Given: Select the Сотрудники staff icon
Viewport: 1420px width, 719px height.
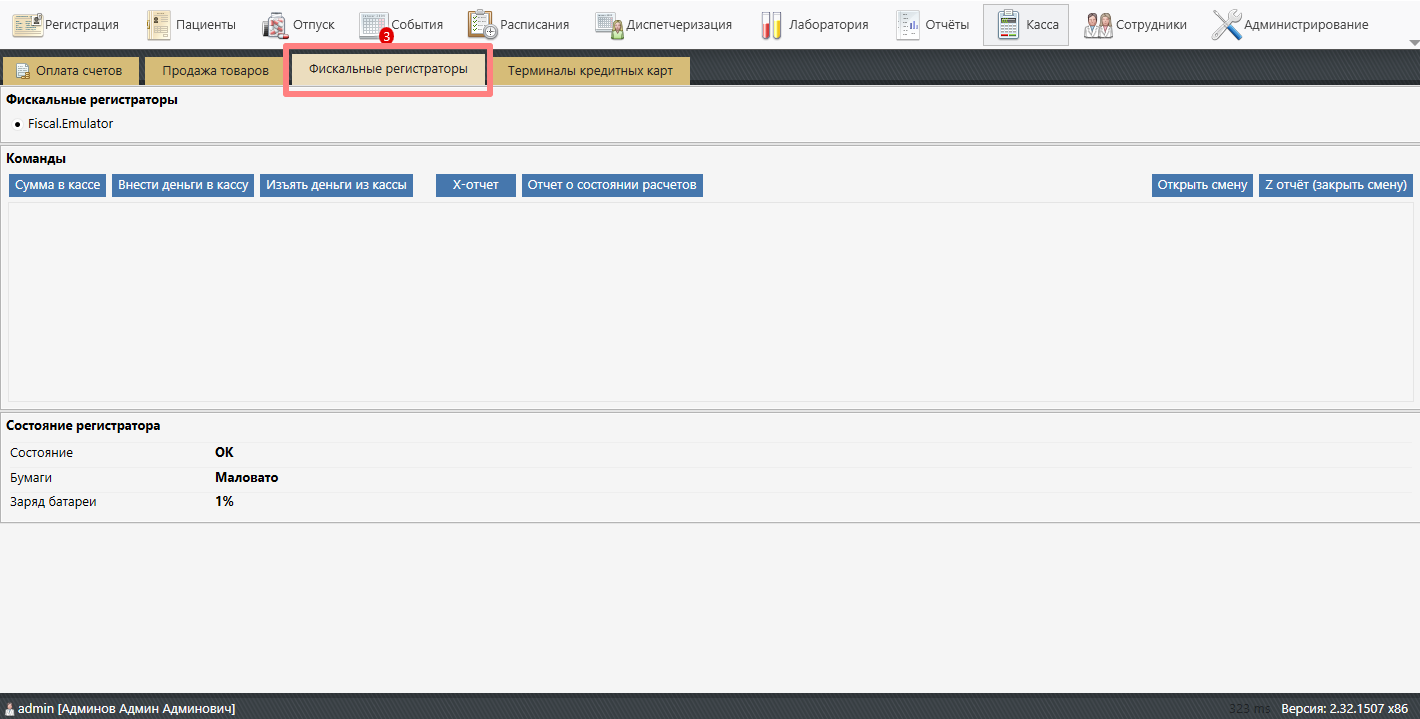Looking at the screenshot, I should (x=1098, y=25).
